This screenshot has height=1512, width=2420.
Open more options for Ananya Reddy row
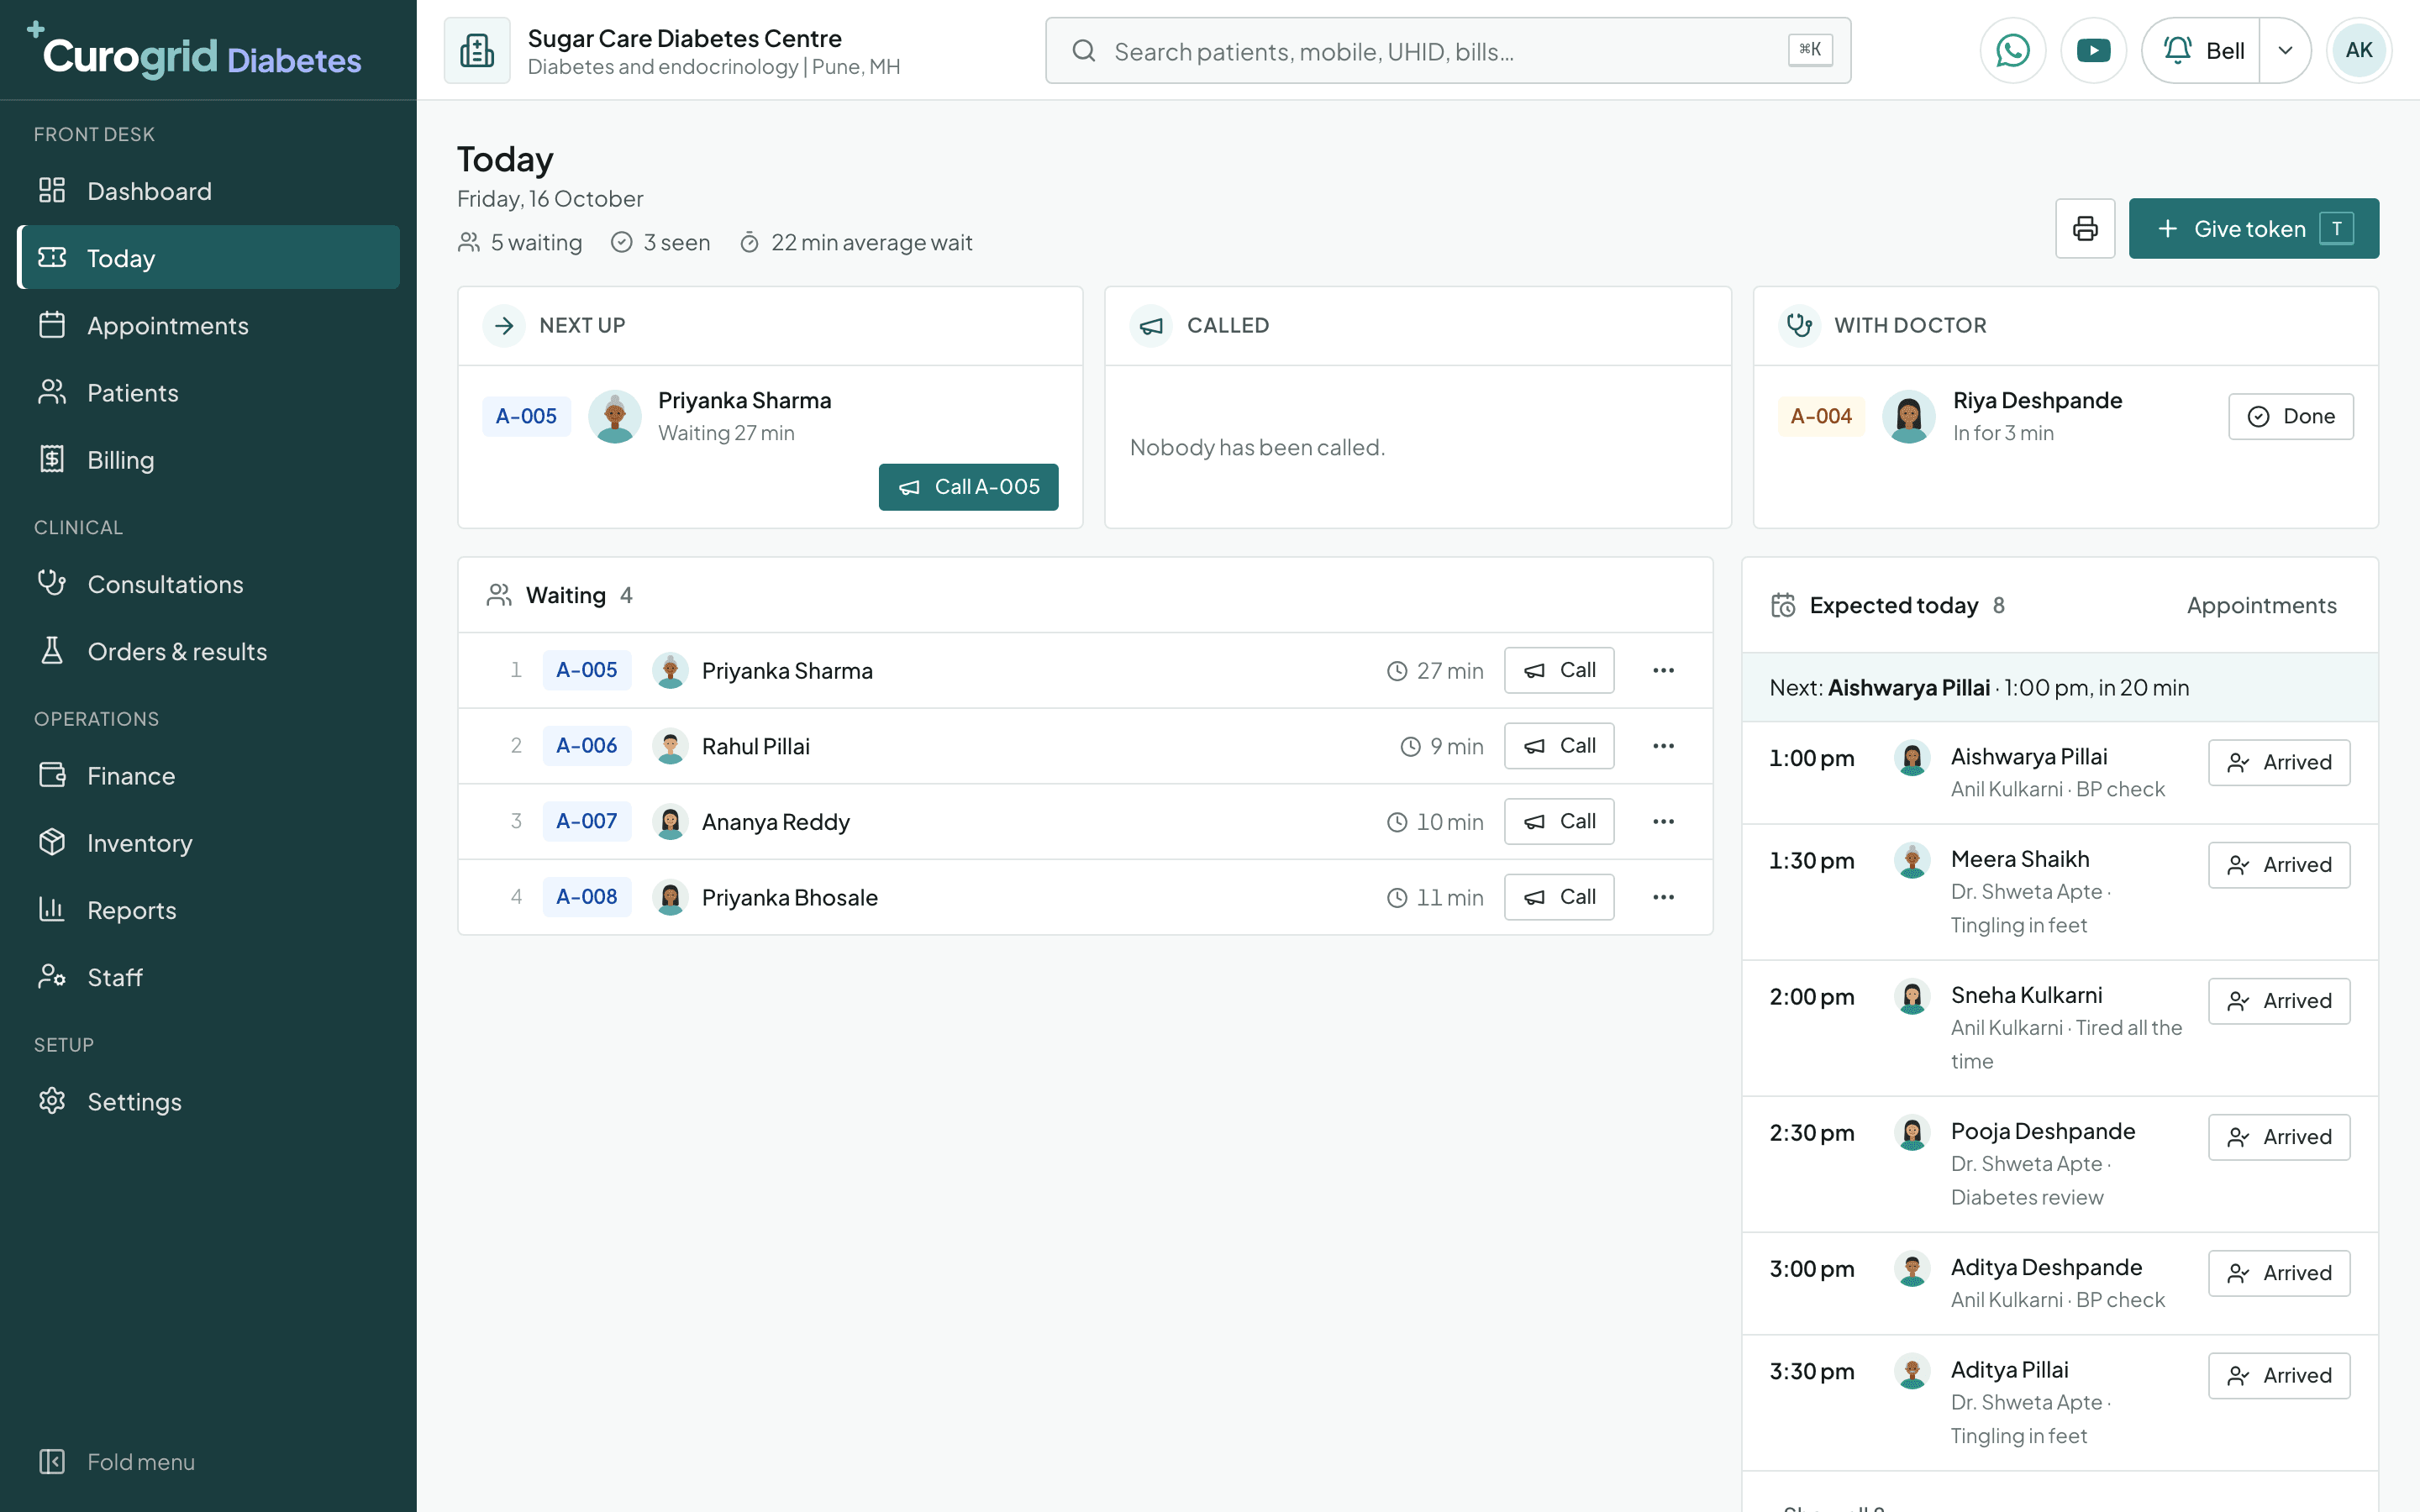point(1663,821)
